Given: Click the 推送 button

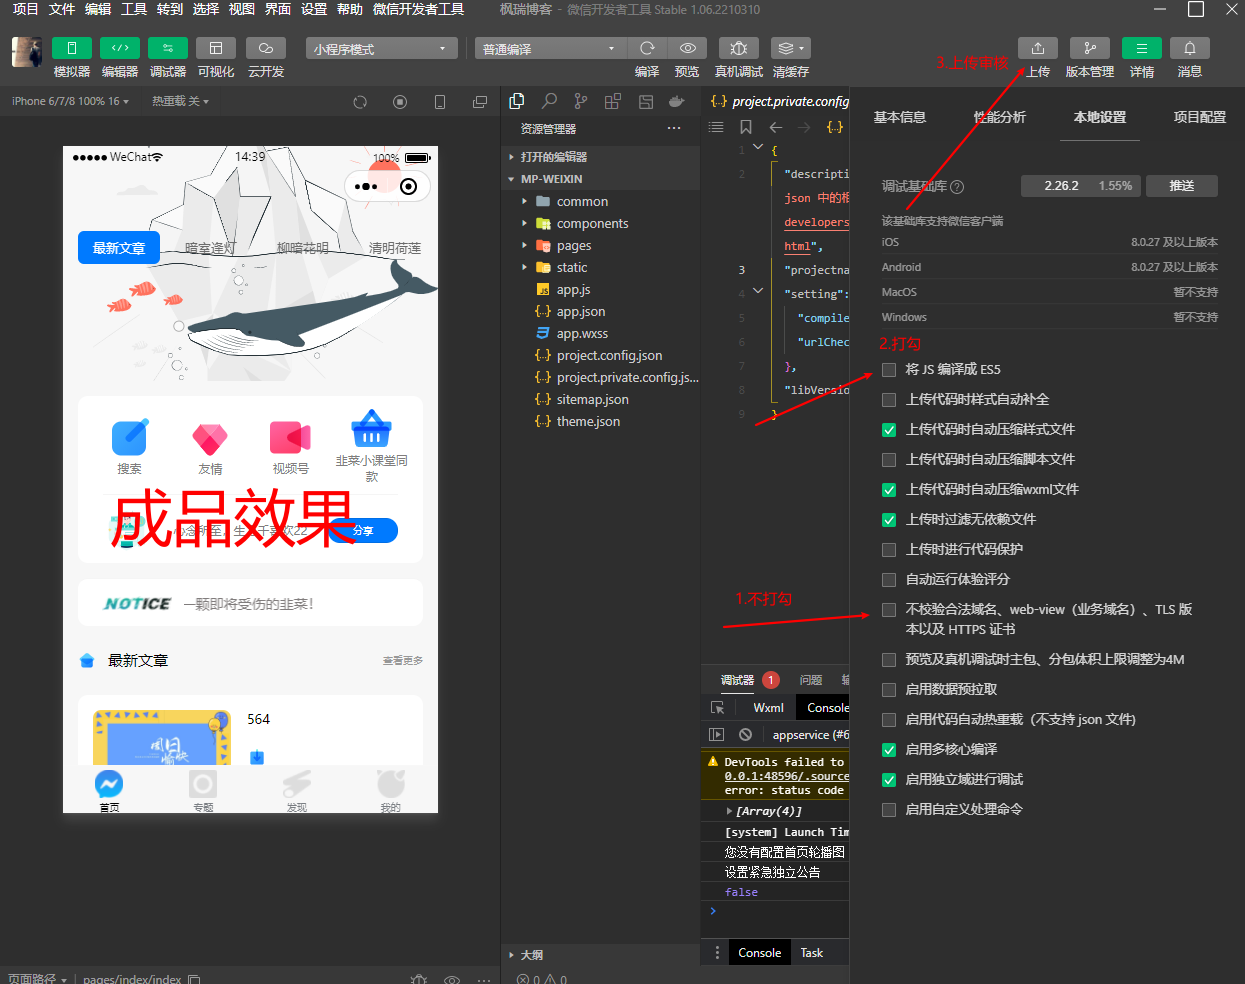Looking at the screenshot, I should (x=1182, y=186).
